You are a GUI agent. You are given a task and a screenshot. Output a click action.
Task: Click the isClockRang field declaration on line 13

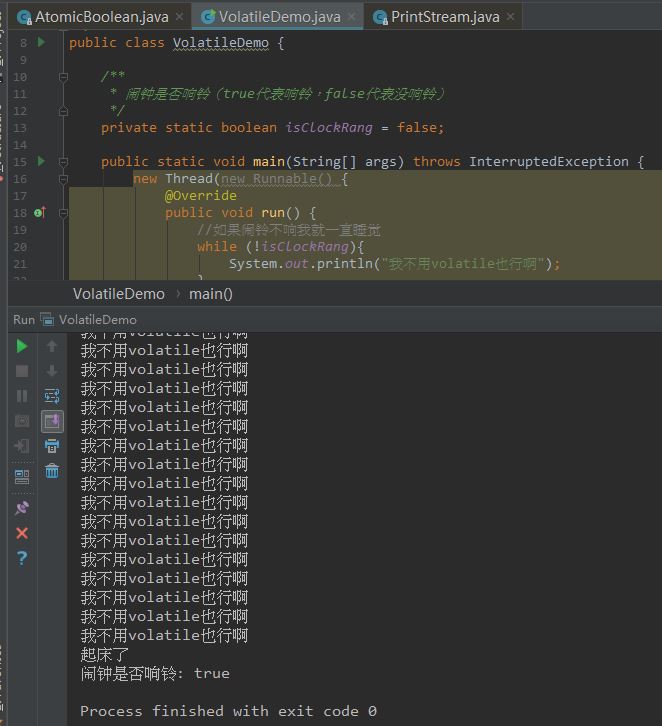pos(329,127)
